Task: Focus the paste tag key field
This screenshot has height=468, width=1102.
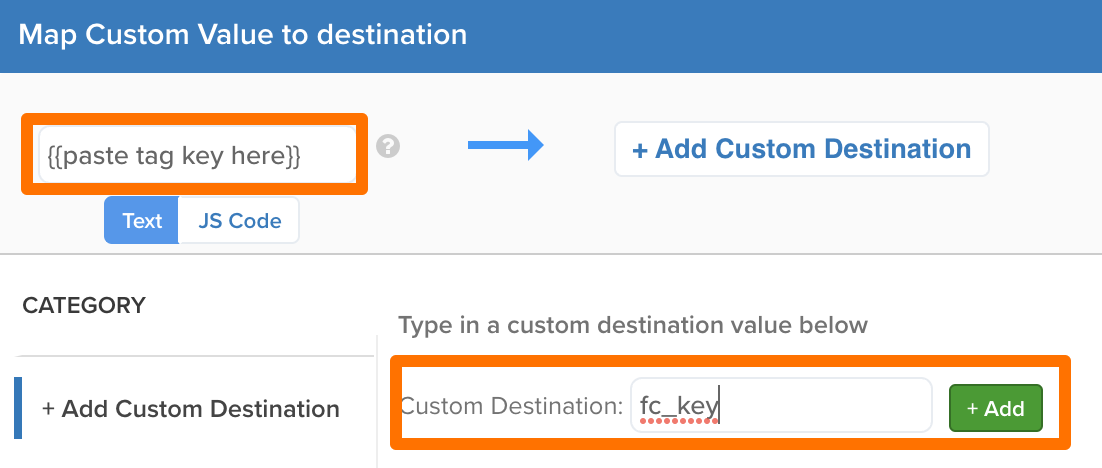Action: pos(197,155)
